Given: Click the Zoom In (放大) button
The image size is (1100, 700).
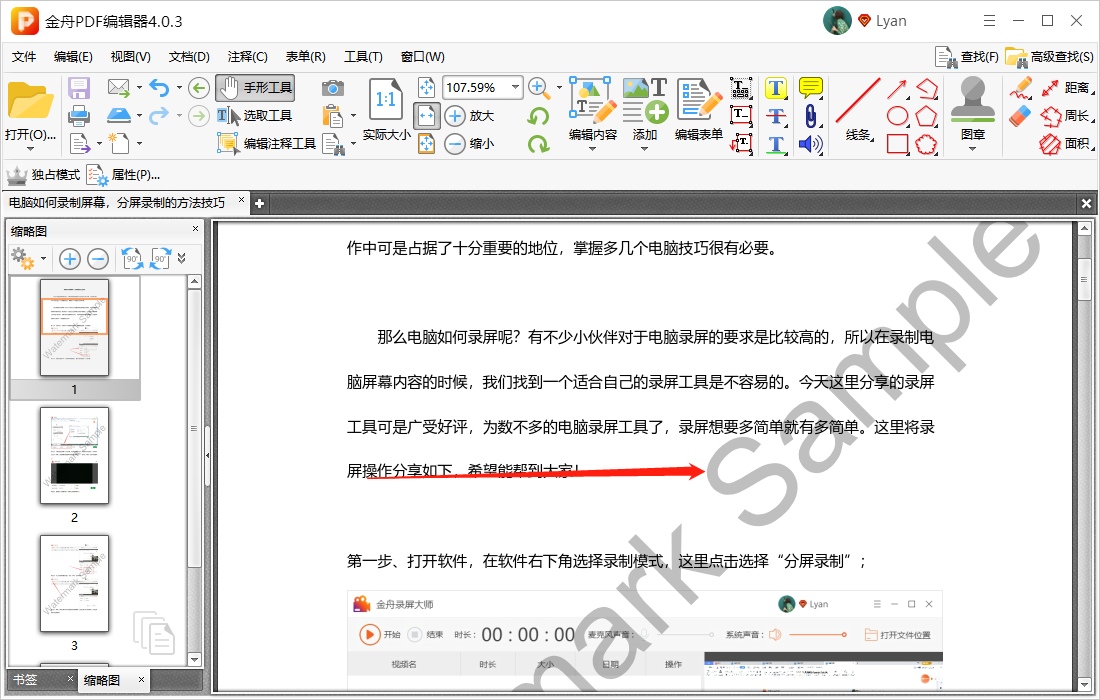Looking at the screenshot, I should coord(470,116).
